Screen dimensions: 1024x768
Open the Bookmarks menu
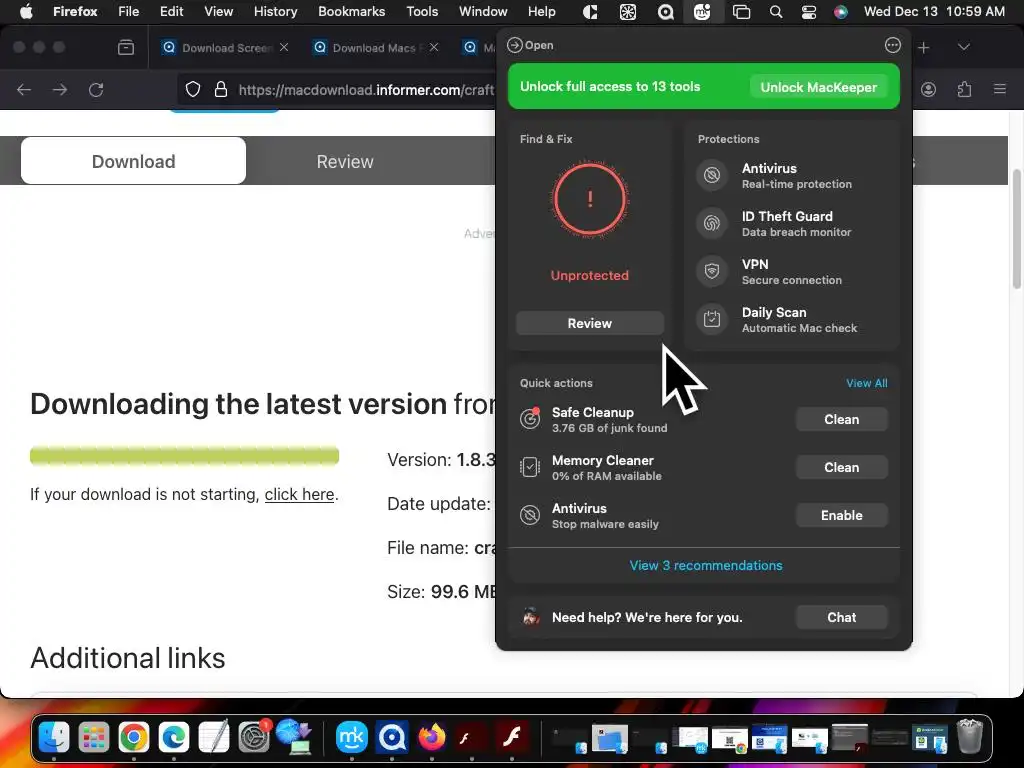click(x=351, y=12)
